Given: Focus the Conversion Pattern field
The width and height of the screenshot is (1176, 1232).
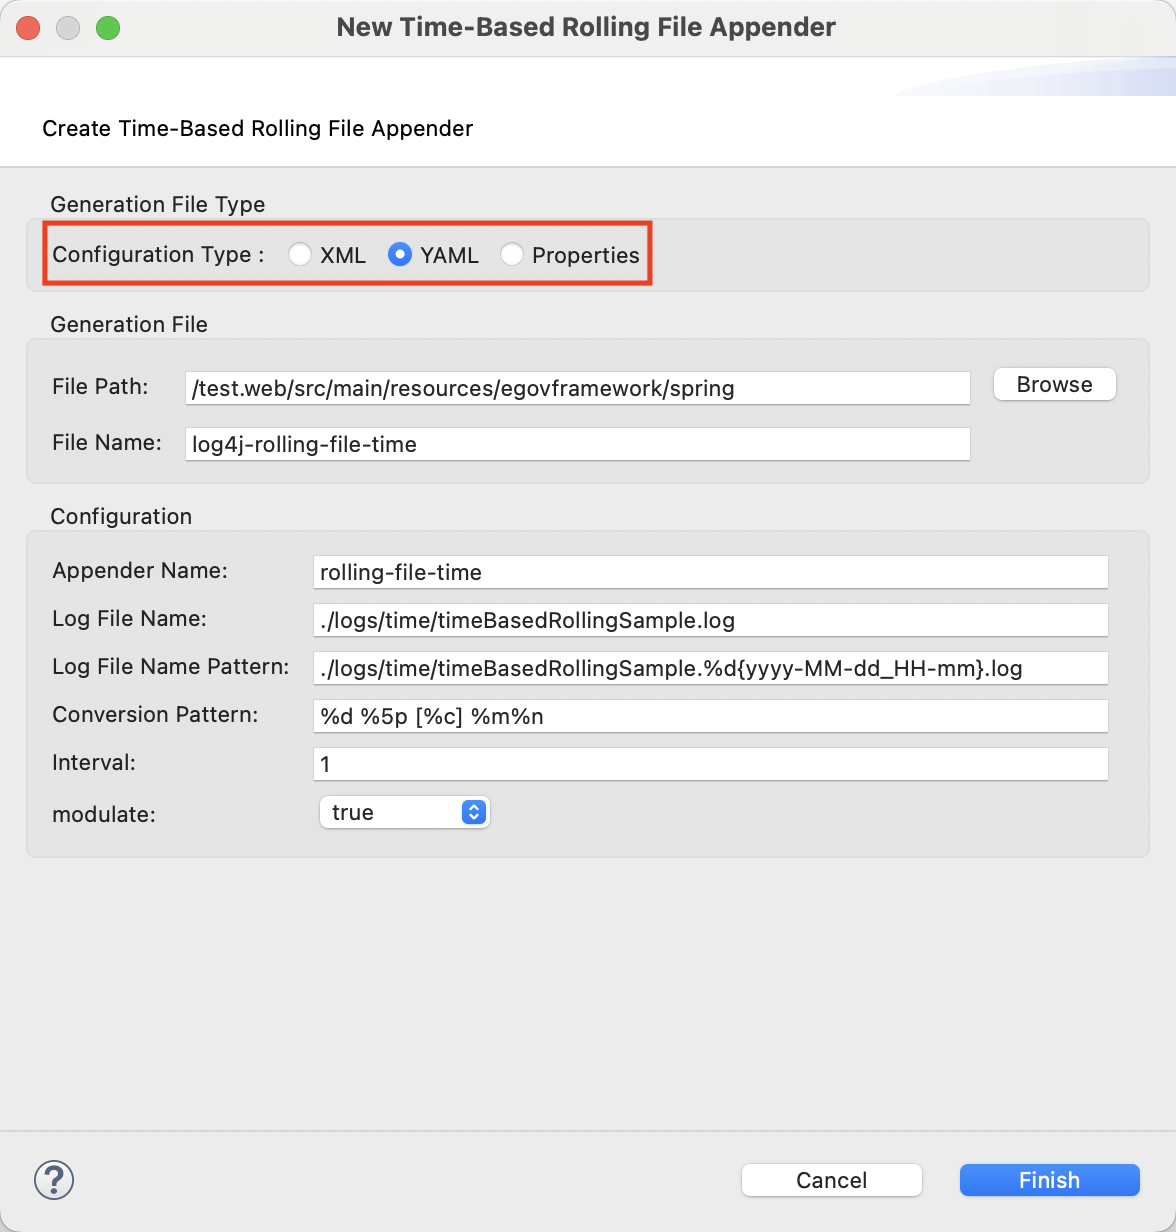Looking at the screenshot, I should [710, 716].
